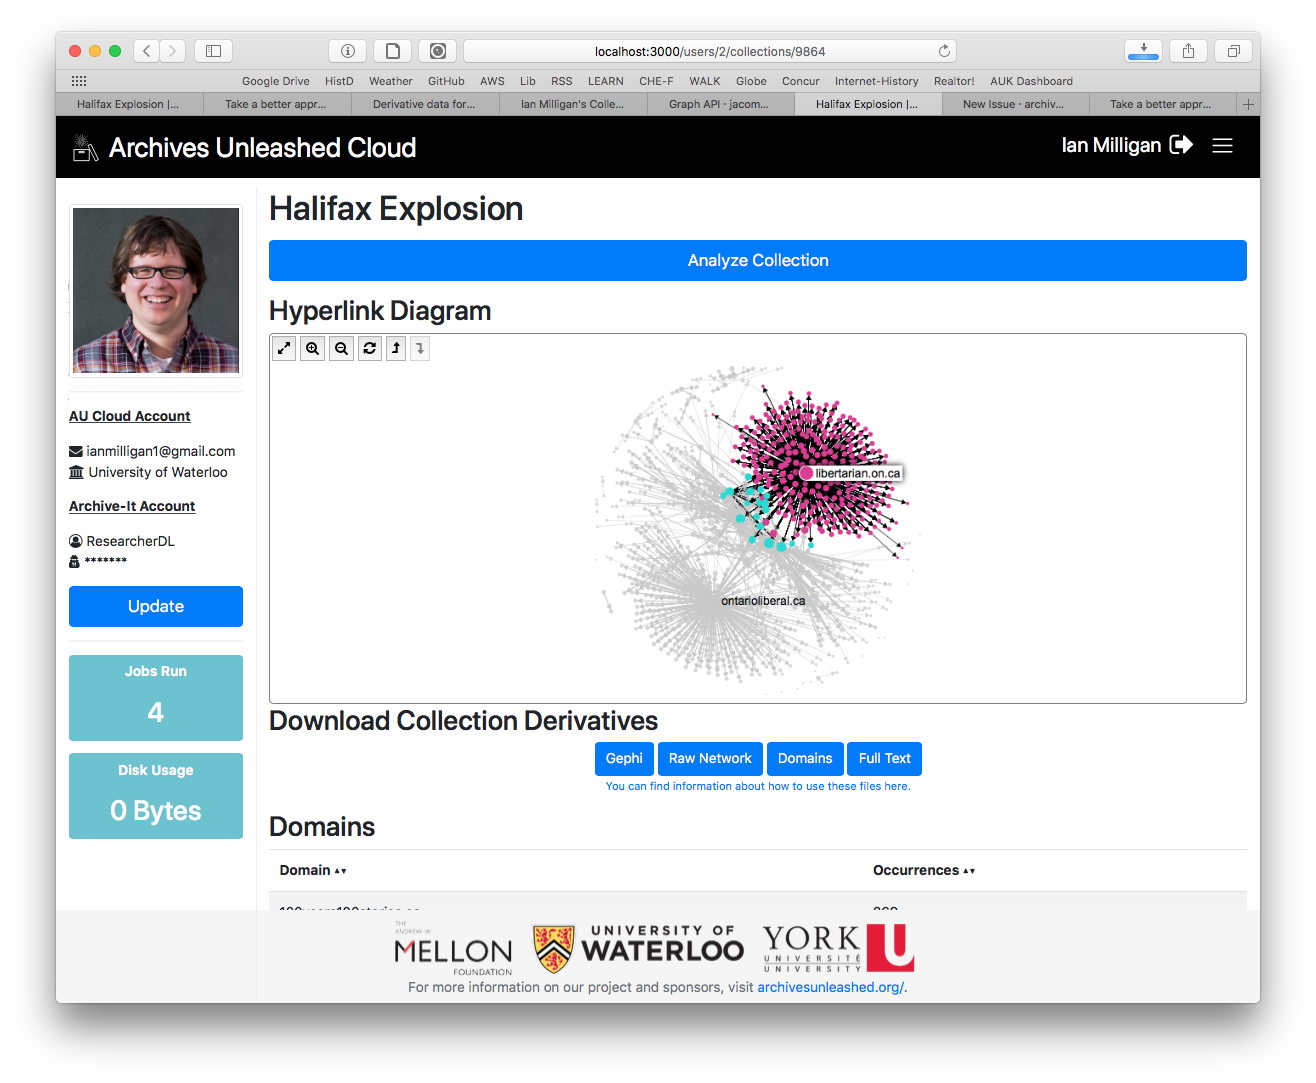Click the info extension icon in Safari toolbar
Viewport: 1316px width, 1083px height.
pos(348,51)
